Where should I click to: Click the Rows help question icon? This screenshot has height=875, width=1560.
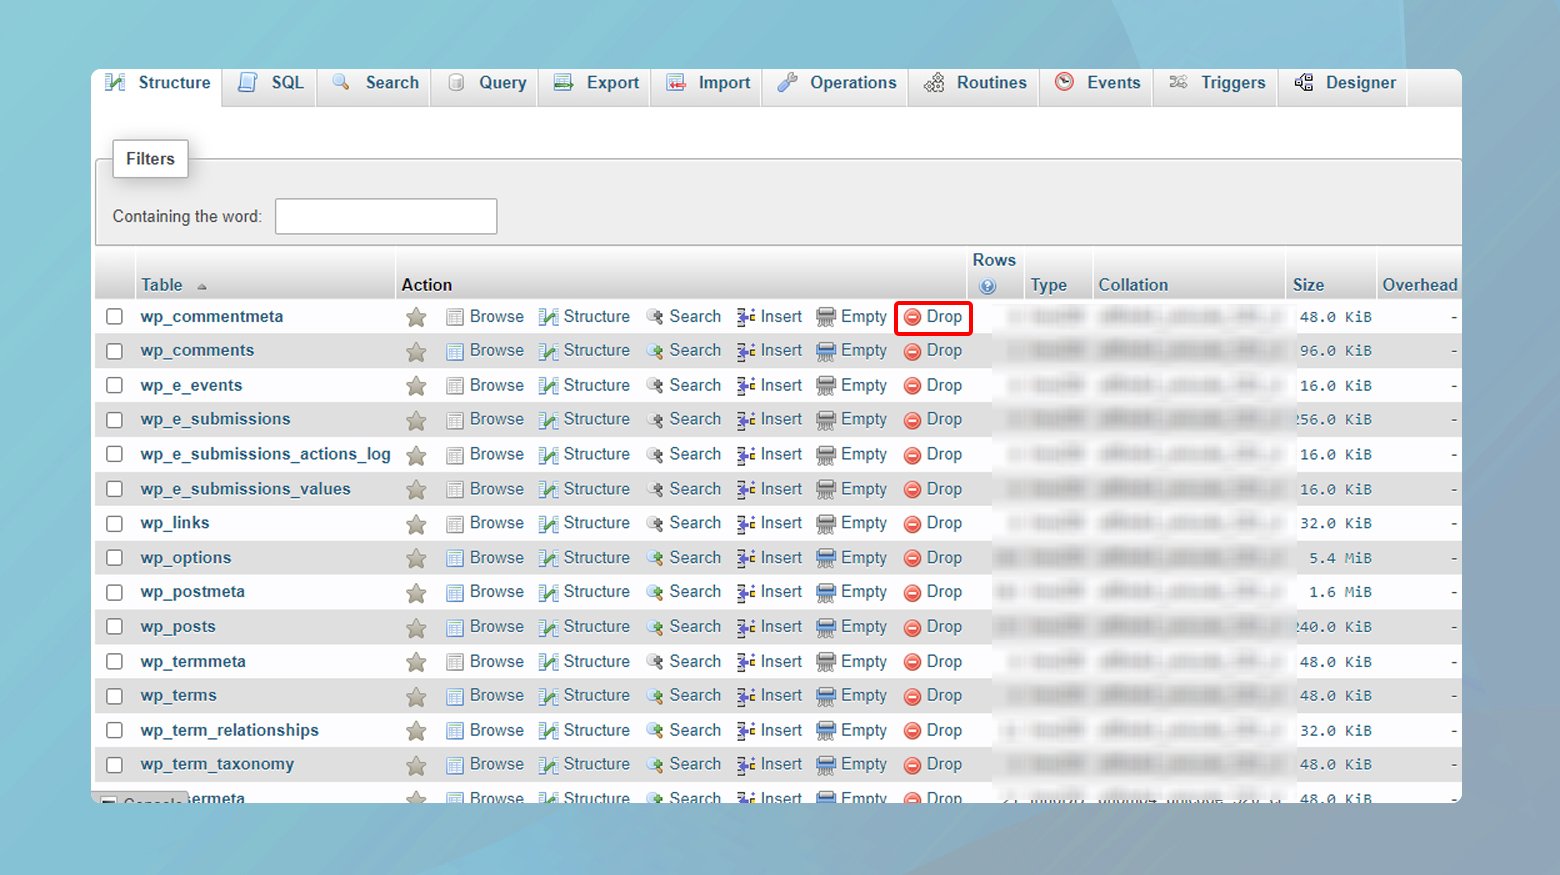point(988,286)
